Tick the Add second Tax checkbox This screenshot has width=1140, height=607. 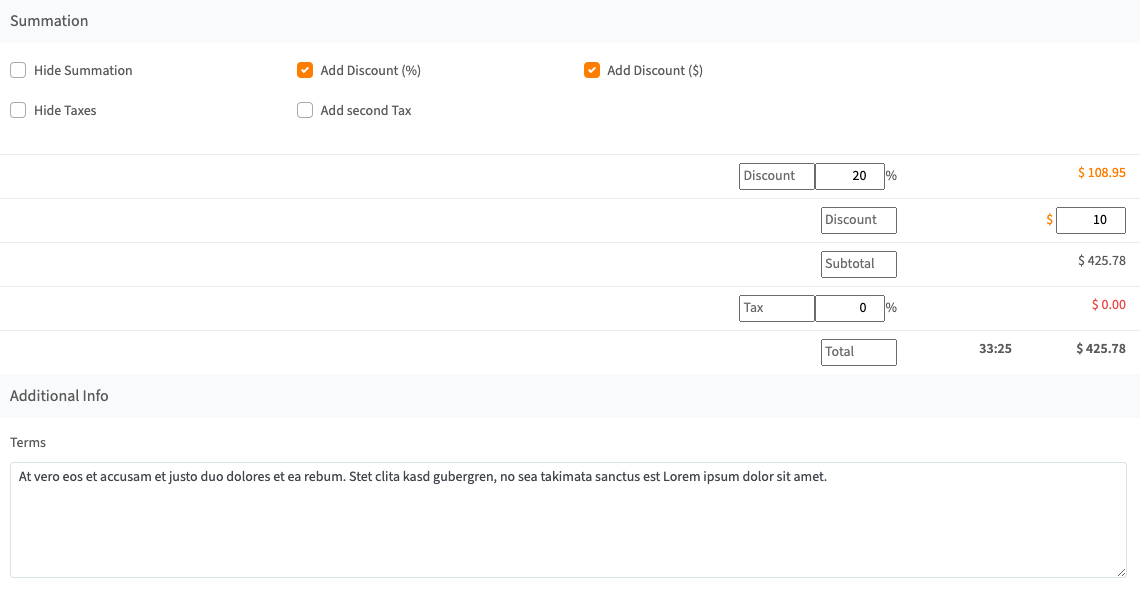click(305, 110)
